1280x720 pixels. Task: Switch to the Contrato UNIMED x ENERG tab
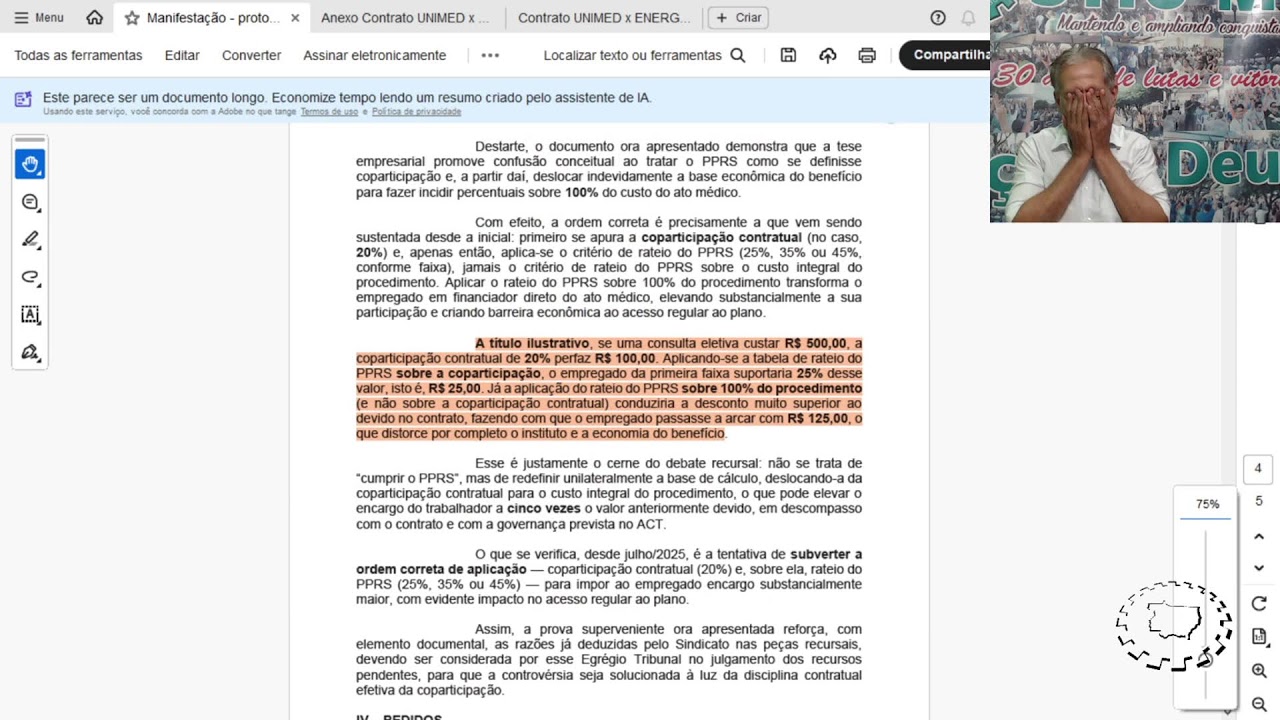pyautogui.click(x=604, y=18)
